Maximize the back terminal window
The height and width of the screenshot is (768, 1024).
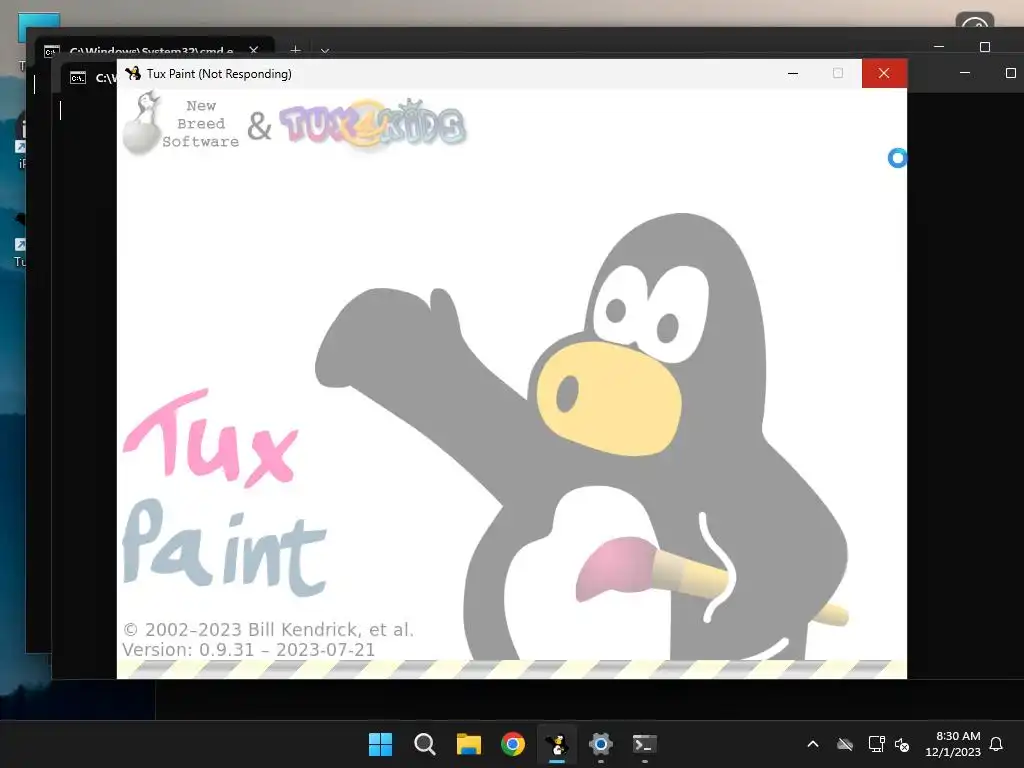click(985, 47)
